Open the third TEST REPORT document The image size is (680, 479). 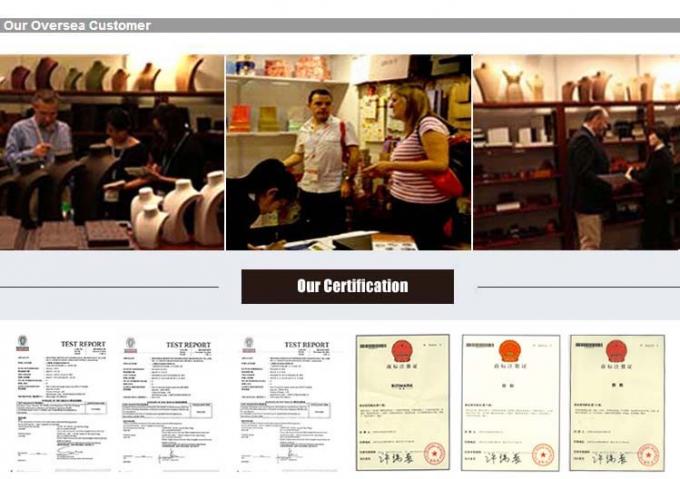[x=286, y=403]
